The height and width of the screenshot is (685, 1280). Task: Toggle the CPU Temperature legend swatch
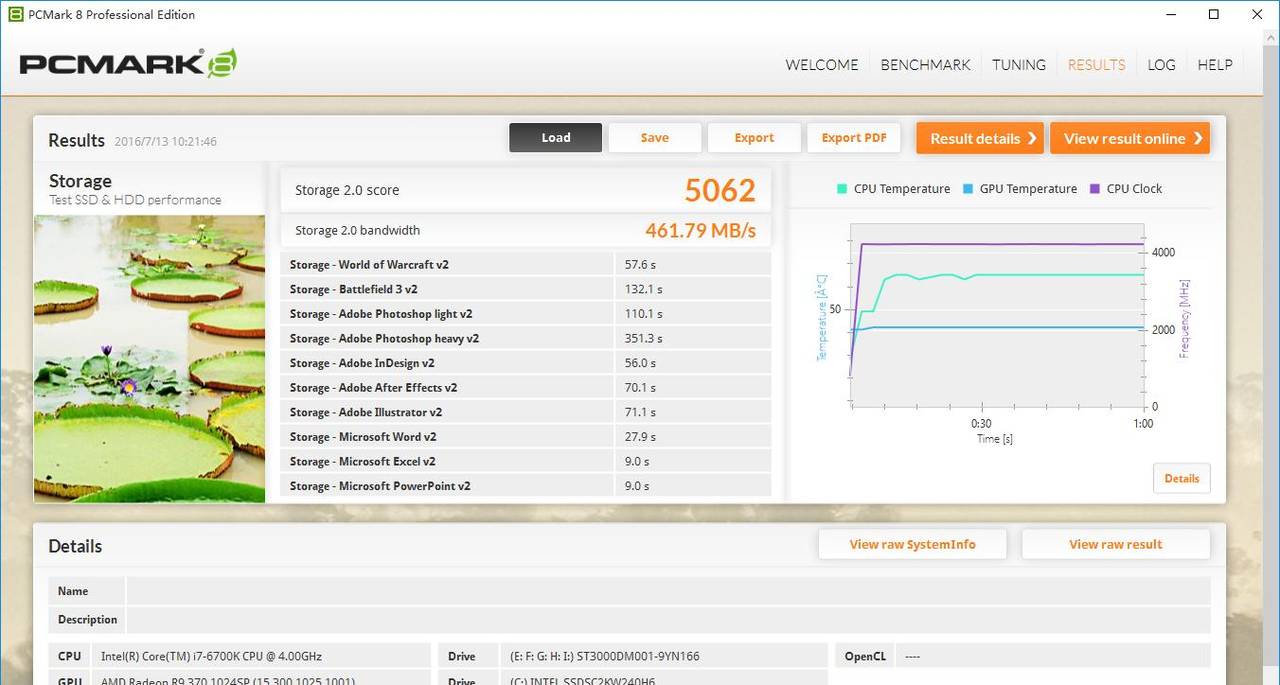[842, 189]
